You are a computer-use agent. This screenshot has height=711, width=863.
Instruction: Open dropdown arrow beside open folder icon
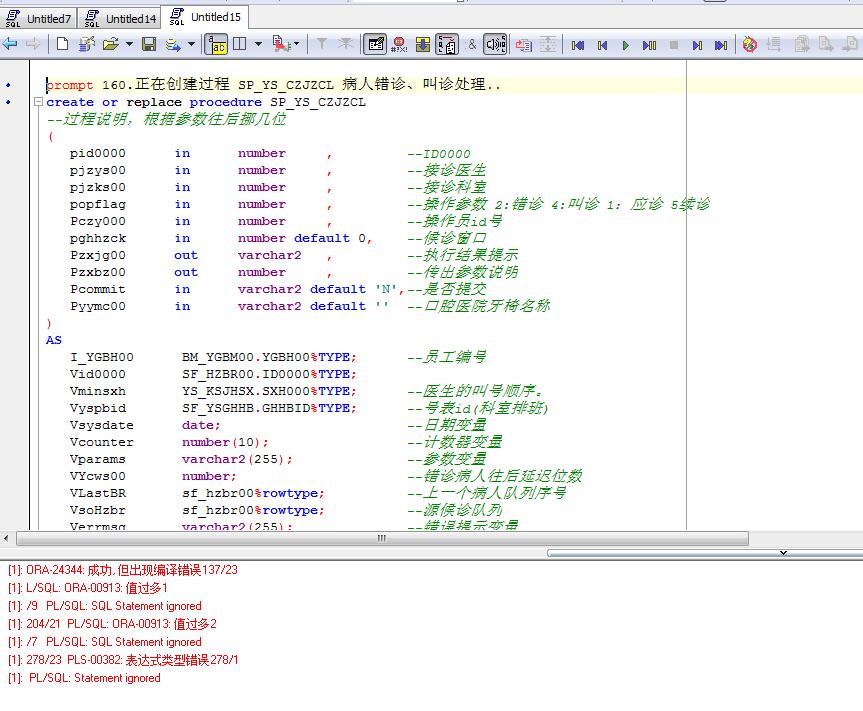tap(128, 44)
